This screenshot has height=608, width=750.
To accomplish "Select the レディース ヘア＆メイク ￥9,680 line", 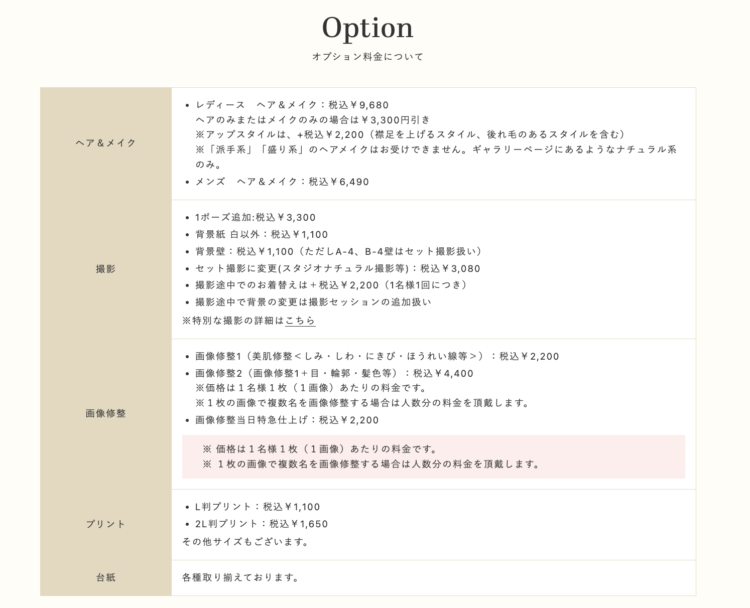I will [292, 105].
